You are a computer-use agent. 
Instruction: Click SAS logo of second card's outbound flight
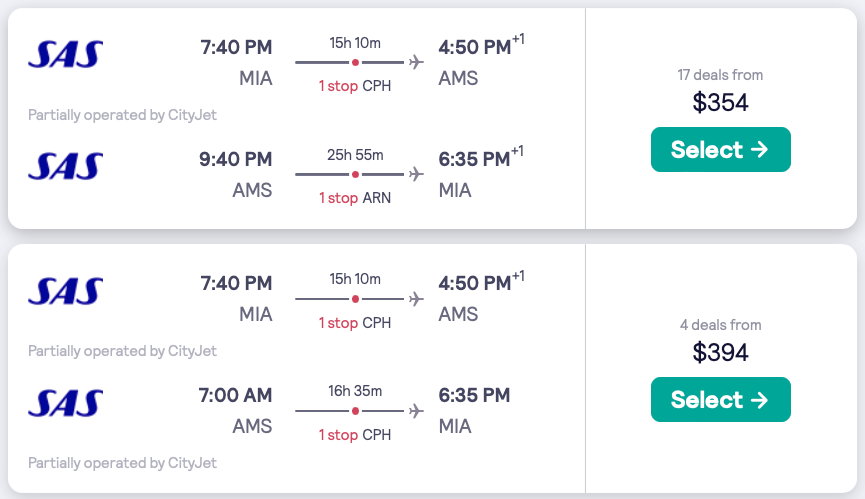(66, 290)
